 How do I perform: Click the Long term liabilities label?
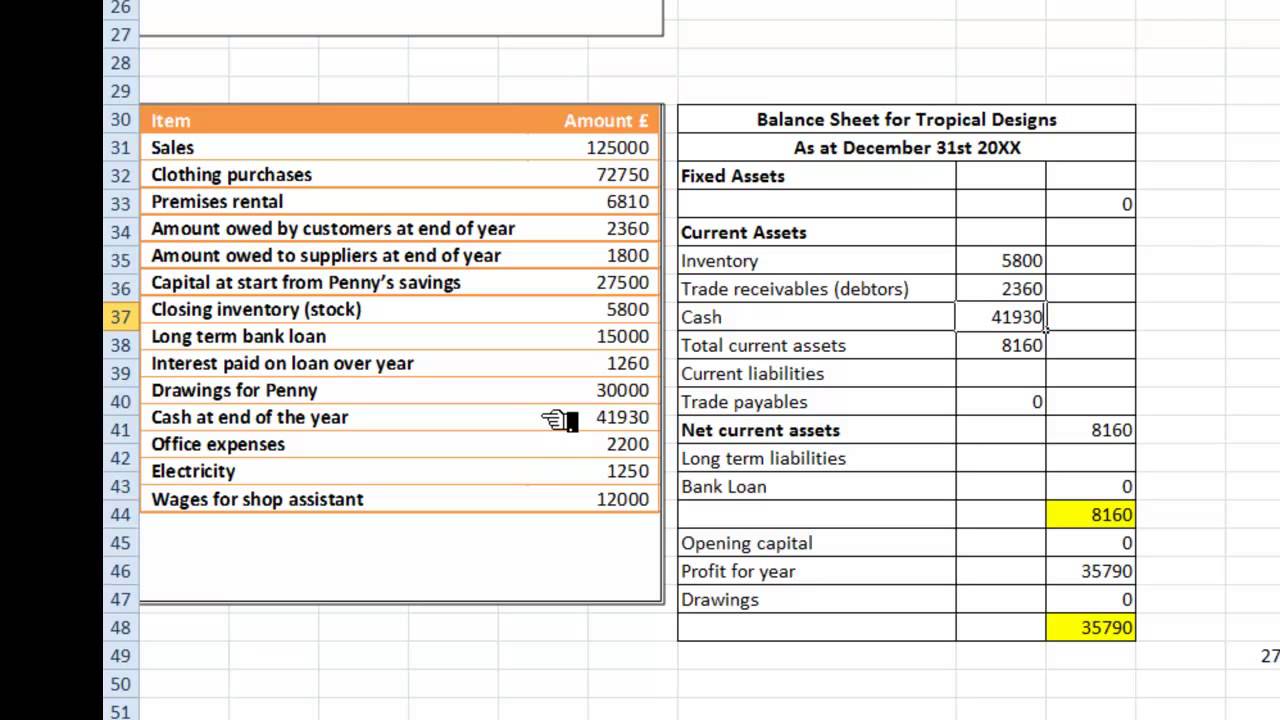[x=763, y=458]
